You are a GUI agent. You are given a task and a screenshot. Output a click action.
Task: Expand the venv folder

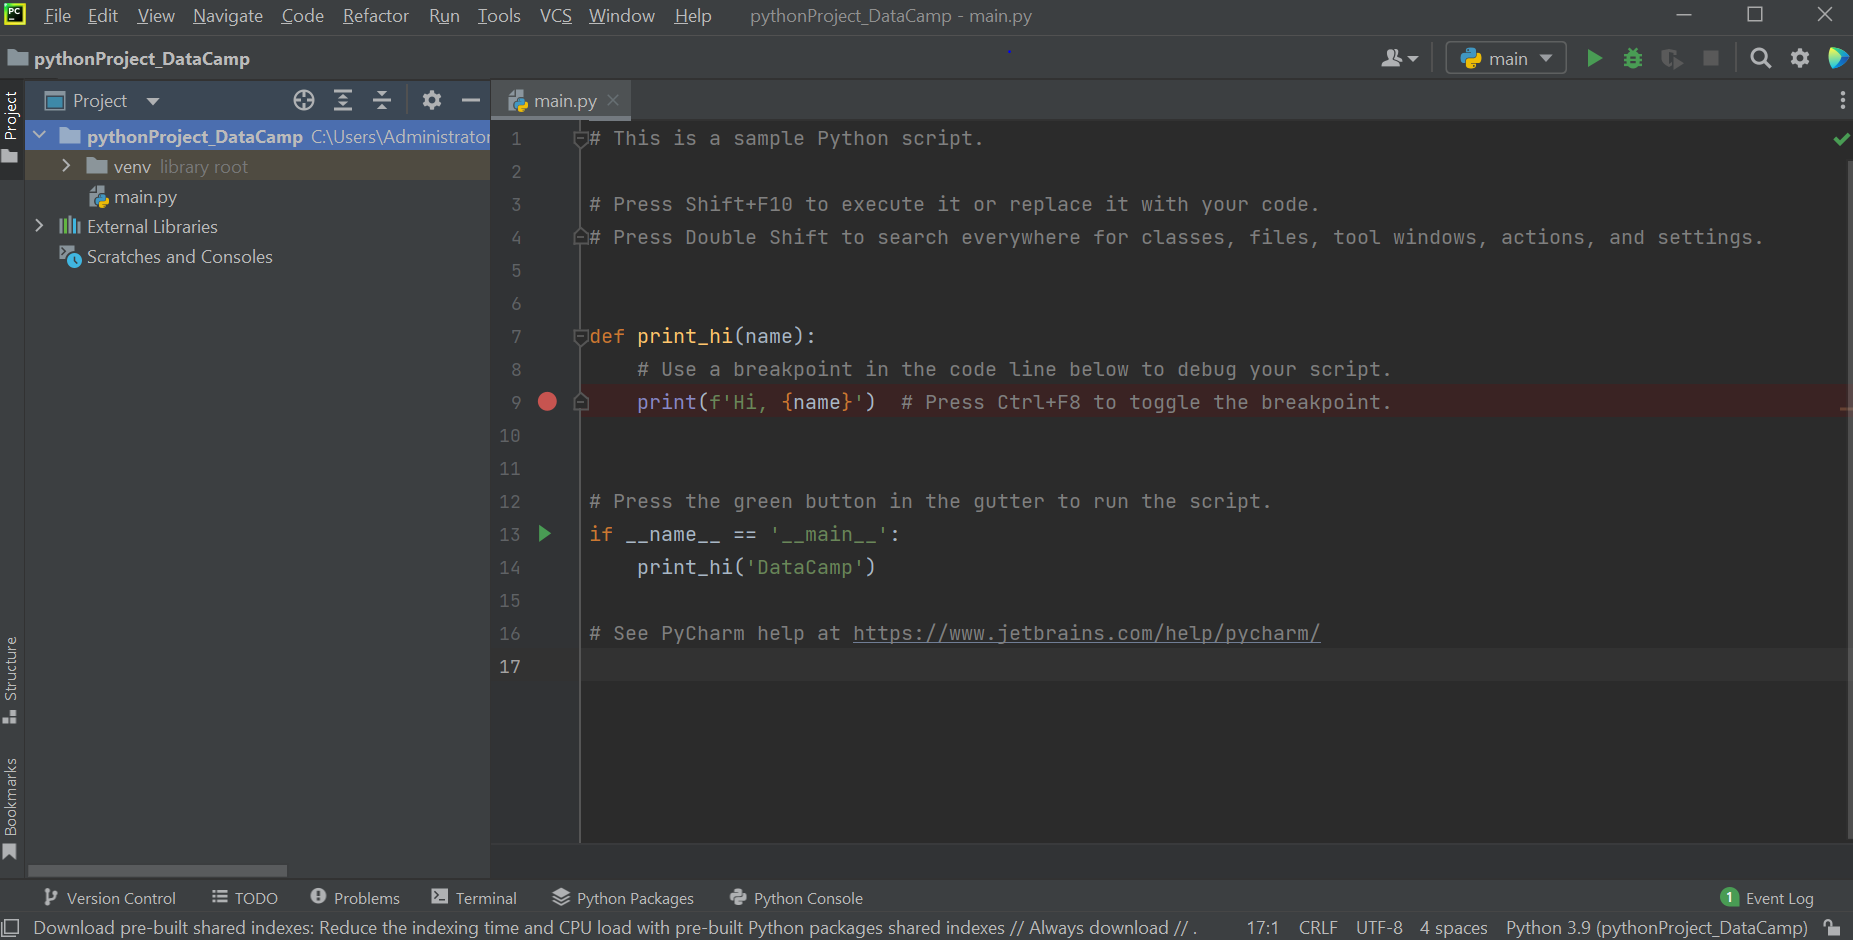click(x=66, y=166)
